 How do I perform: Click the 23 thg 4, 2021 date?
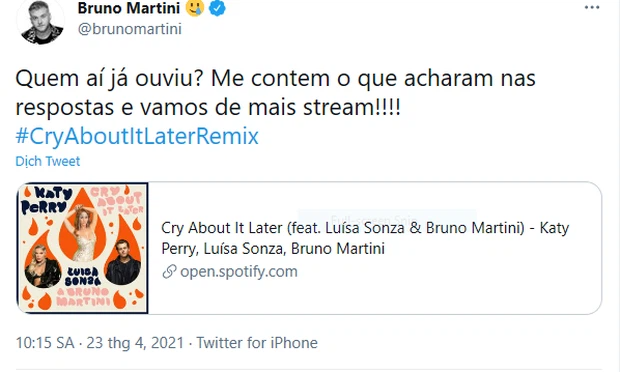[135, 343]
